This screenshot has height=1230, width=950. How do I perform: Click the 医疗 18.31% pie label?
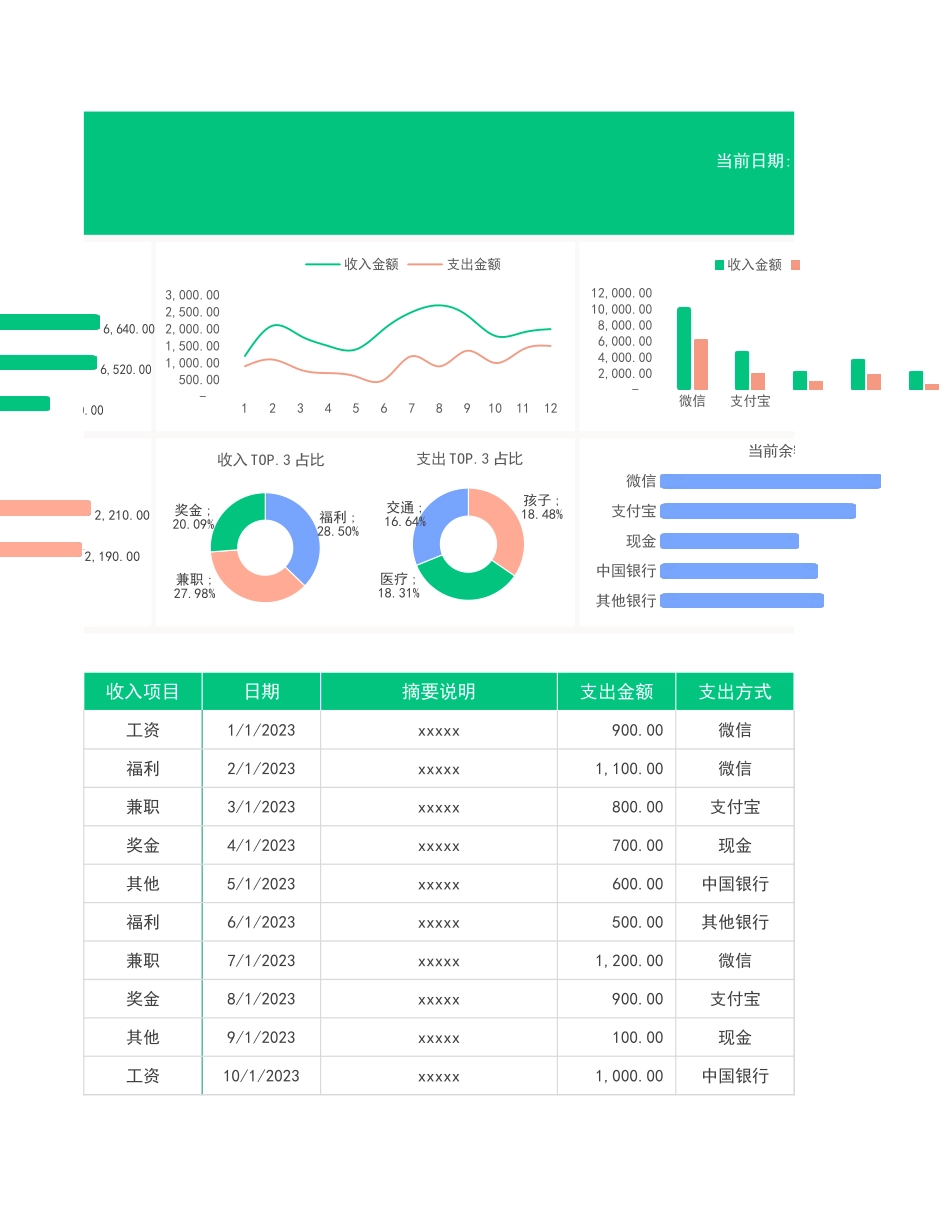(x=398, y=586)
